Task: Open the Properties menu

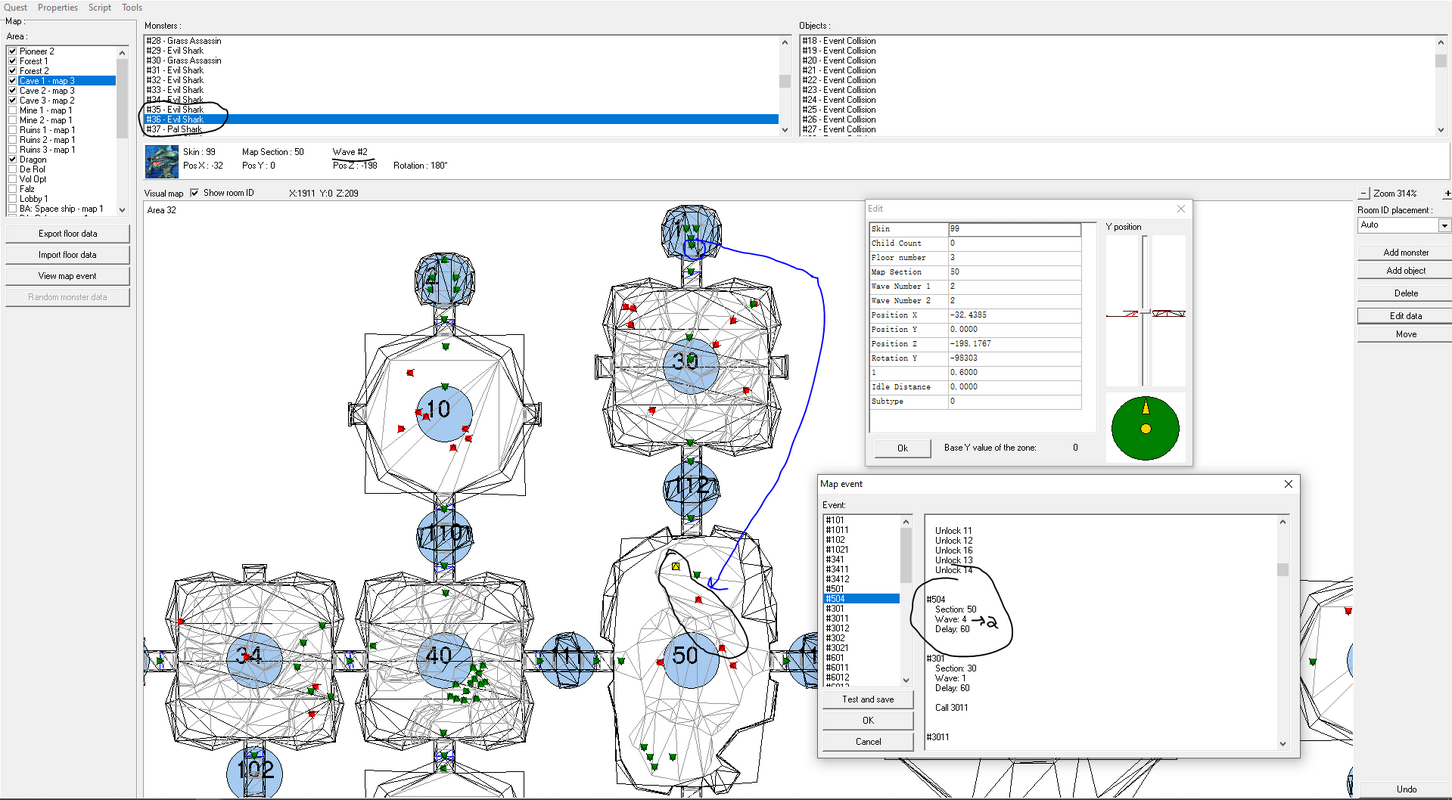Action: coord(58,7)
